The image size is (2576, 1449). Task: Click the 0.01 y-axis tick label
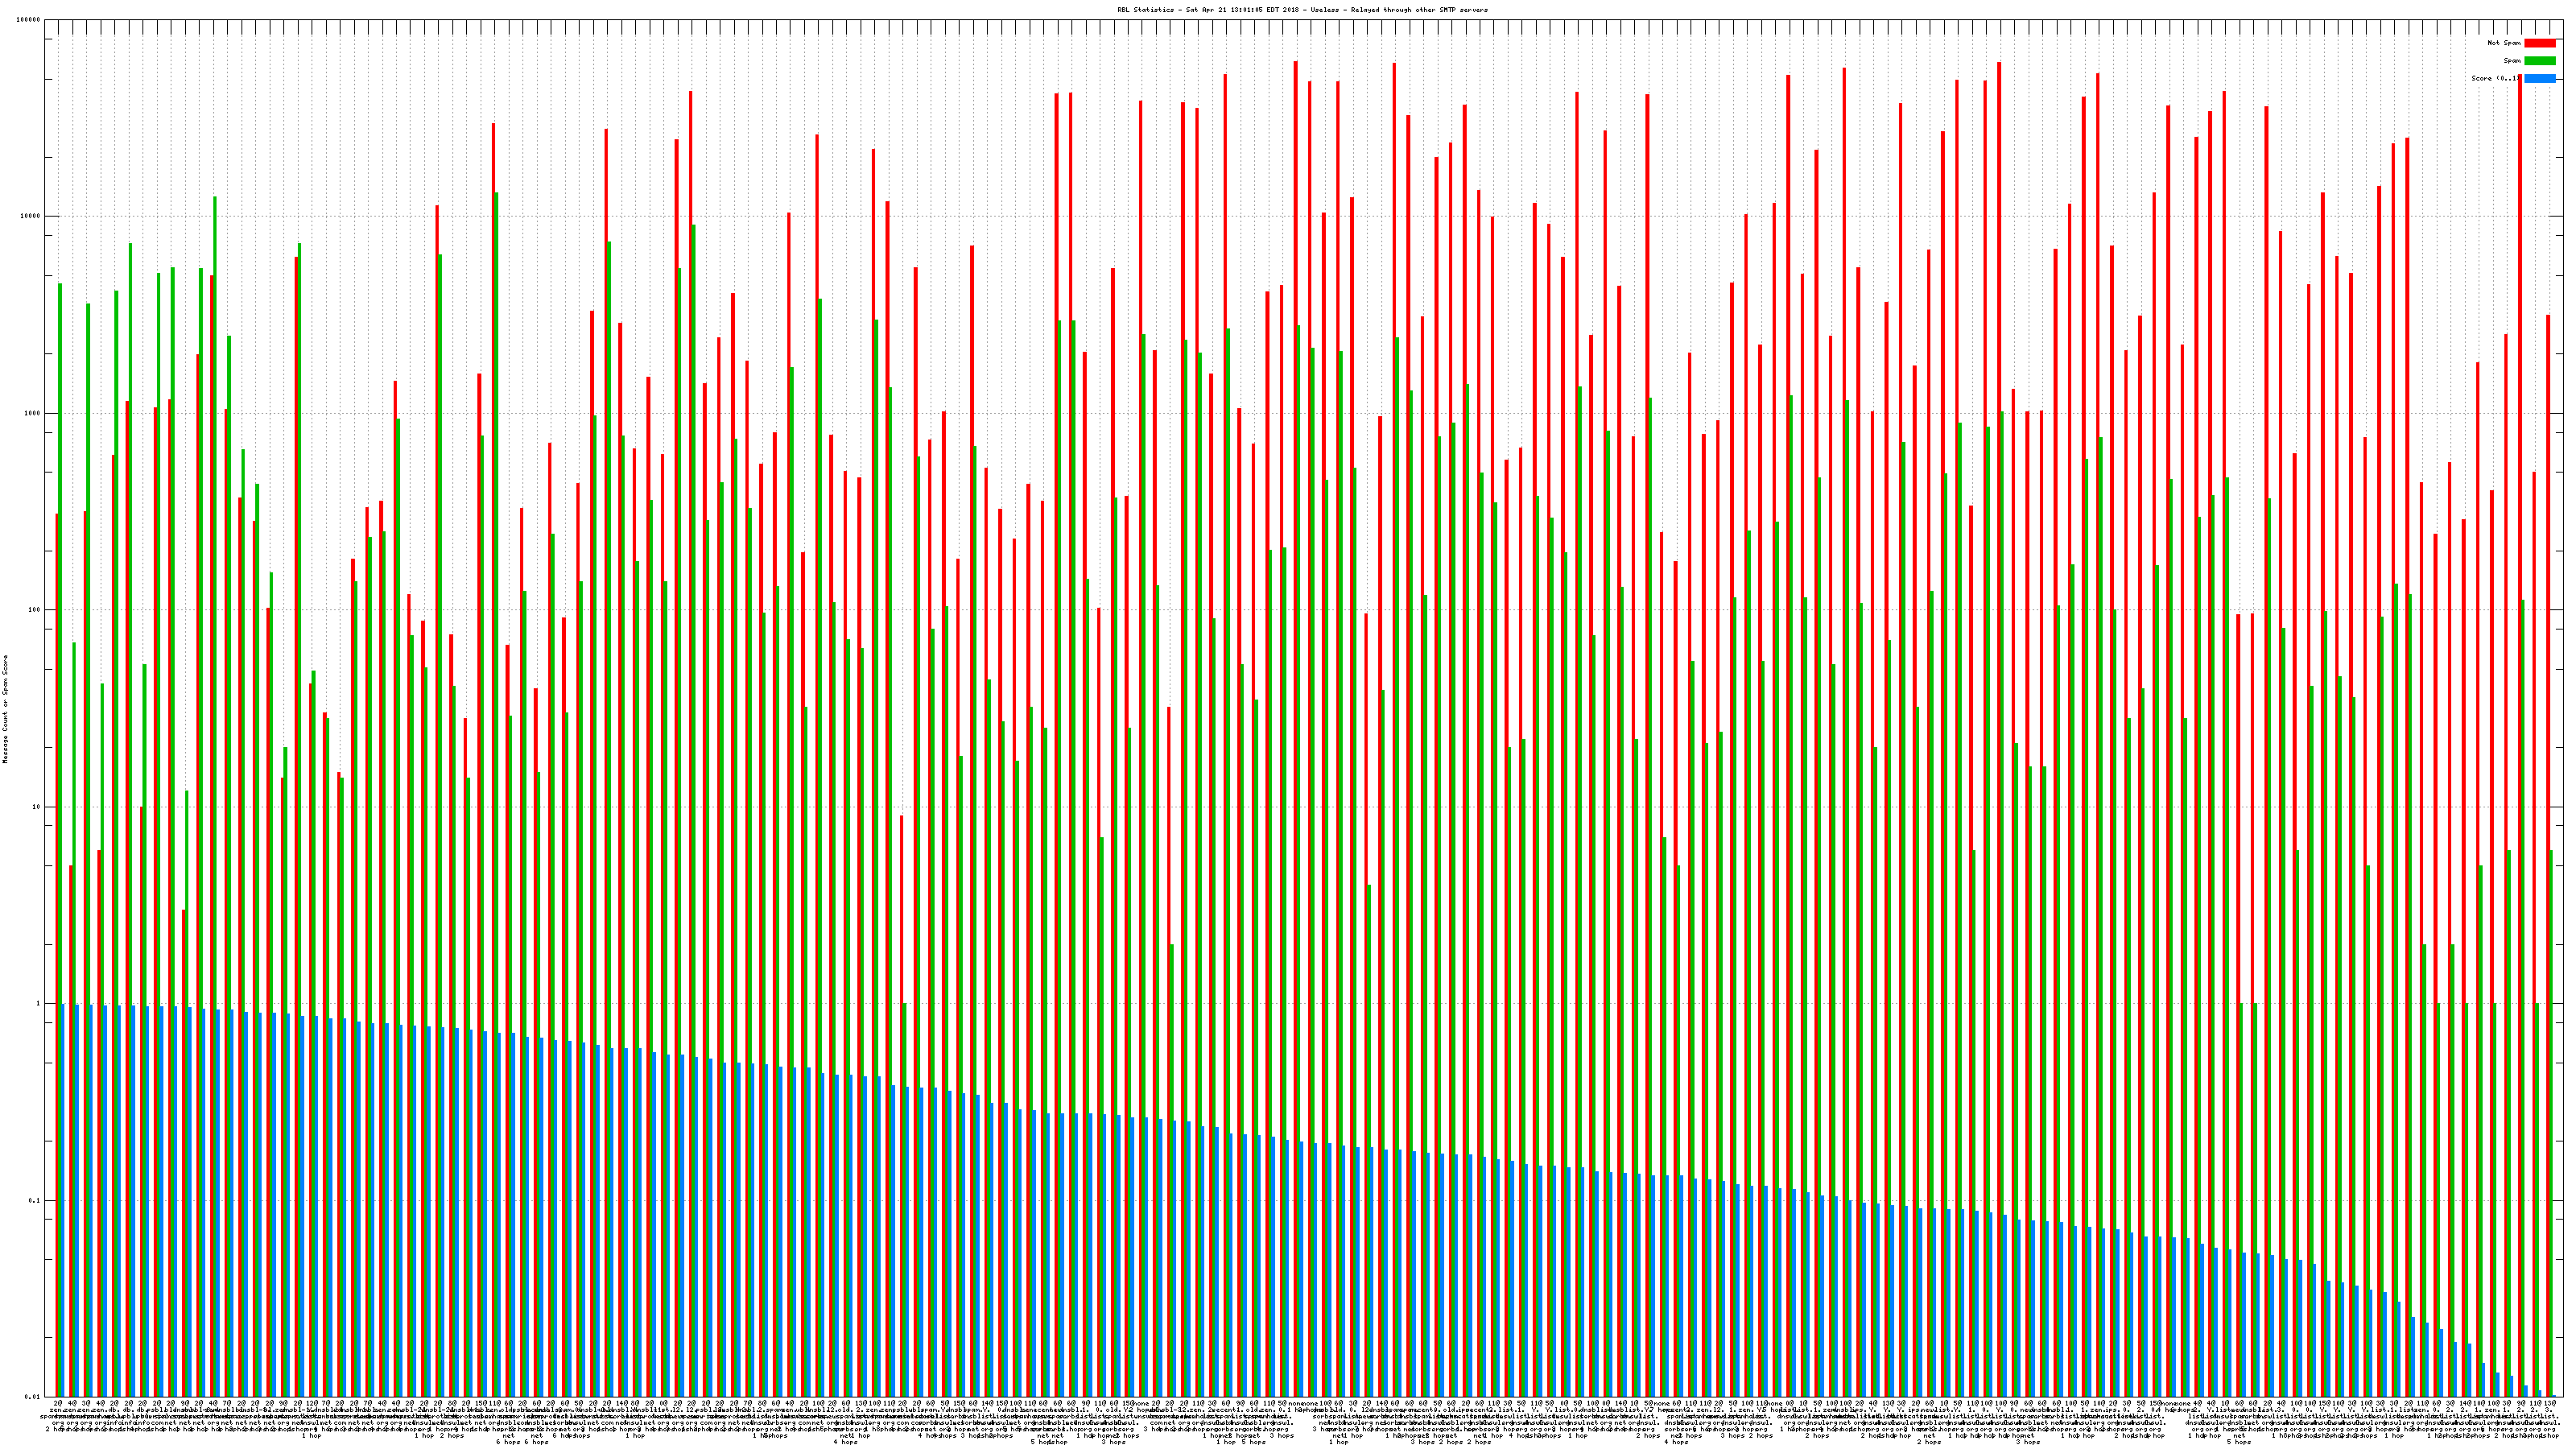33,1396
